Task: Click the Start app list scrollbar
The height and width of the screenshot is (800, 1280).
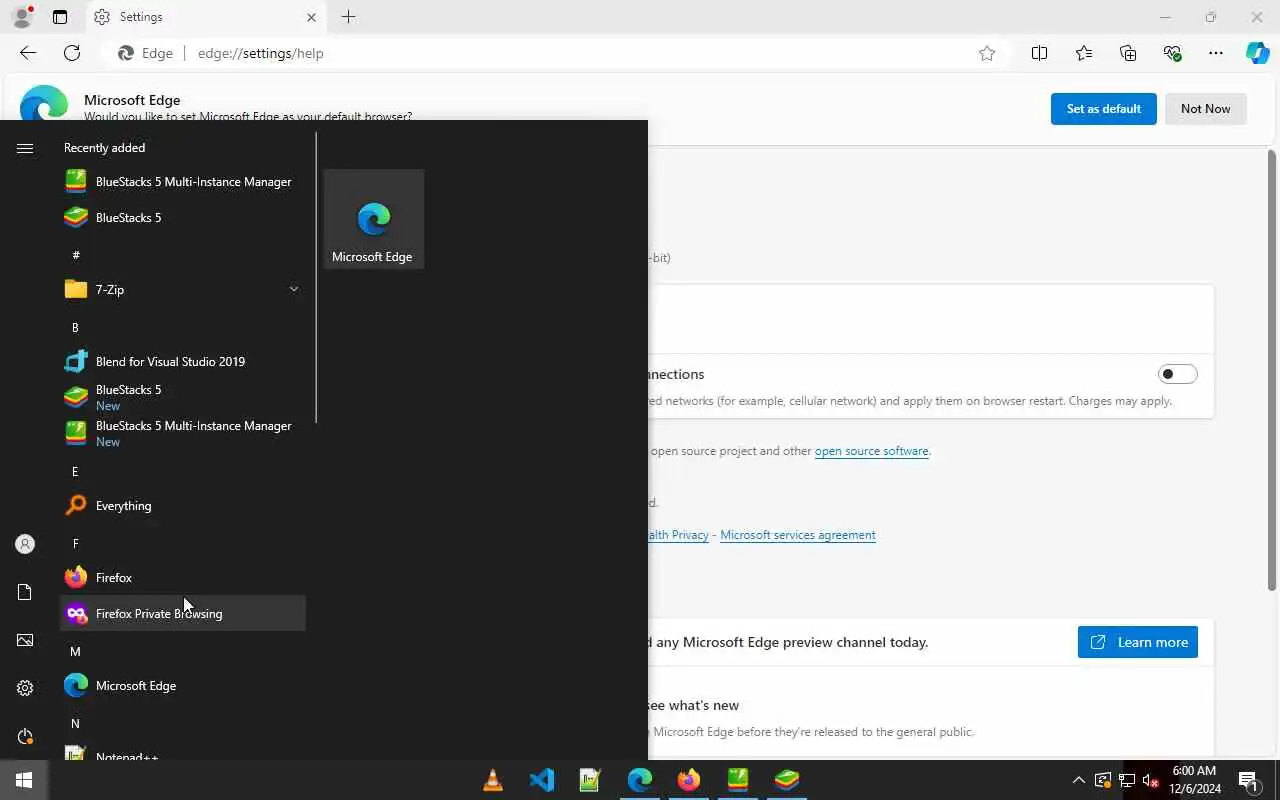Action: pos(316,277)
